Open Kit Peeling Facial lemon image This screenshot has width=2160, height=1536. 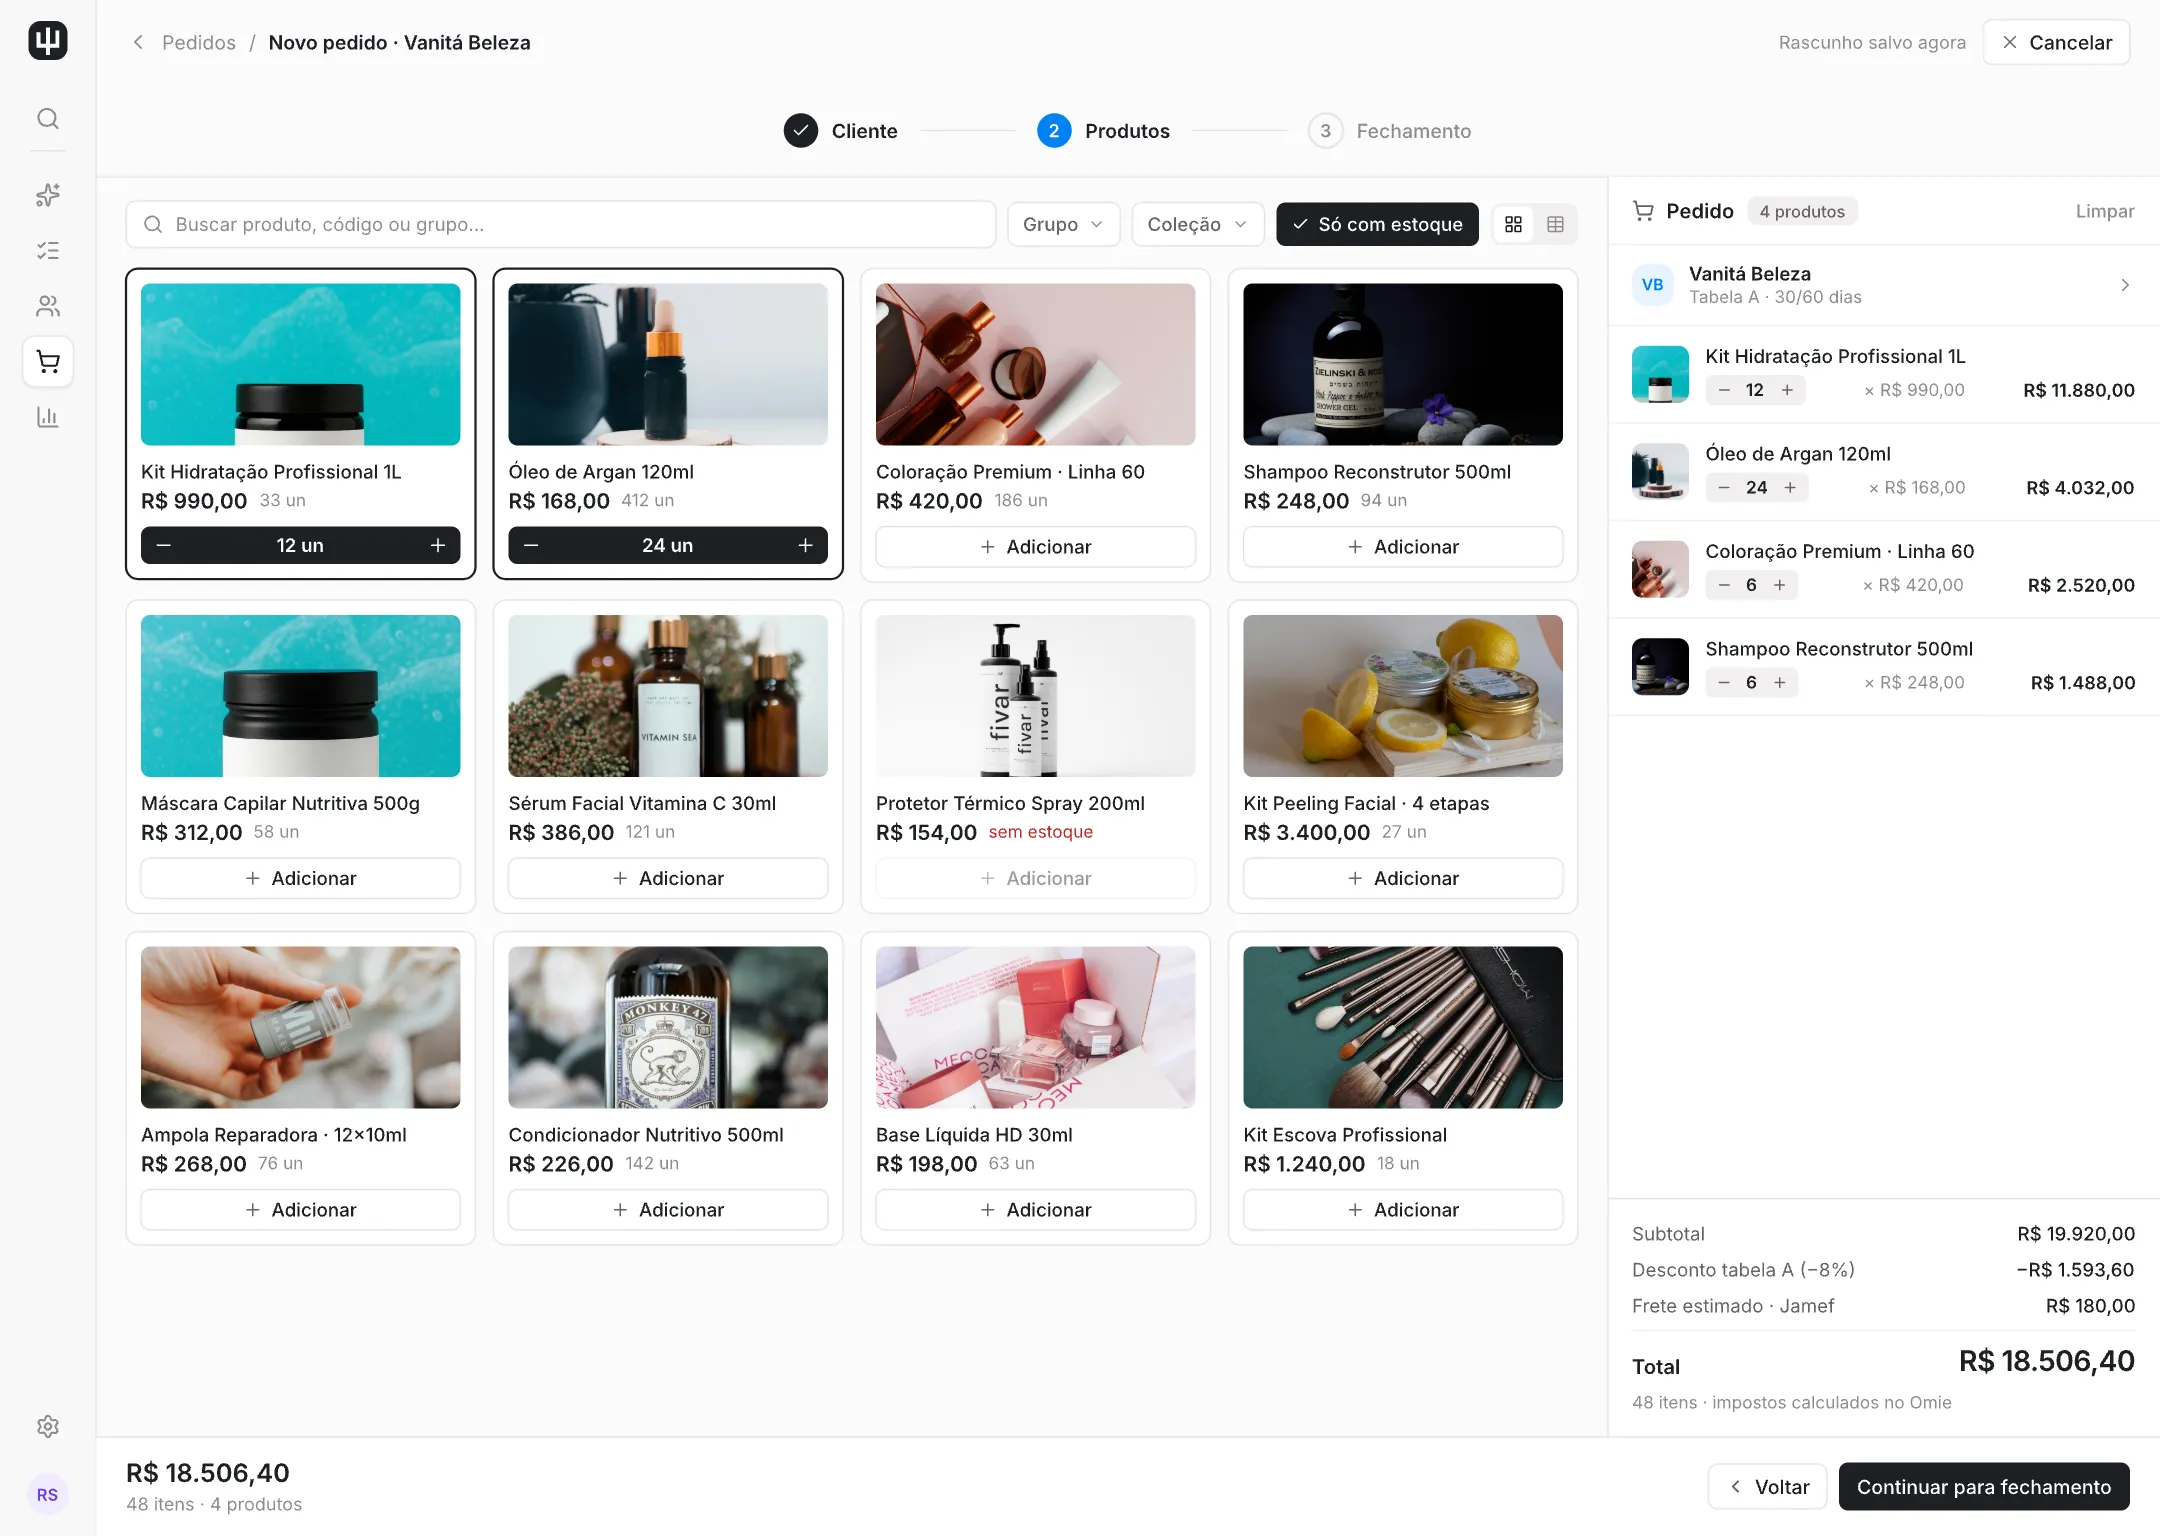click(x=1402, y=695)
